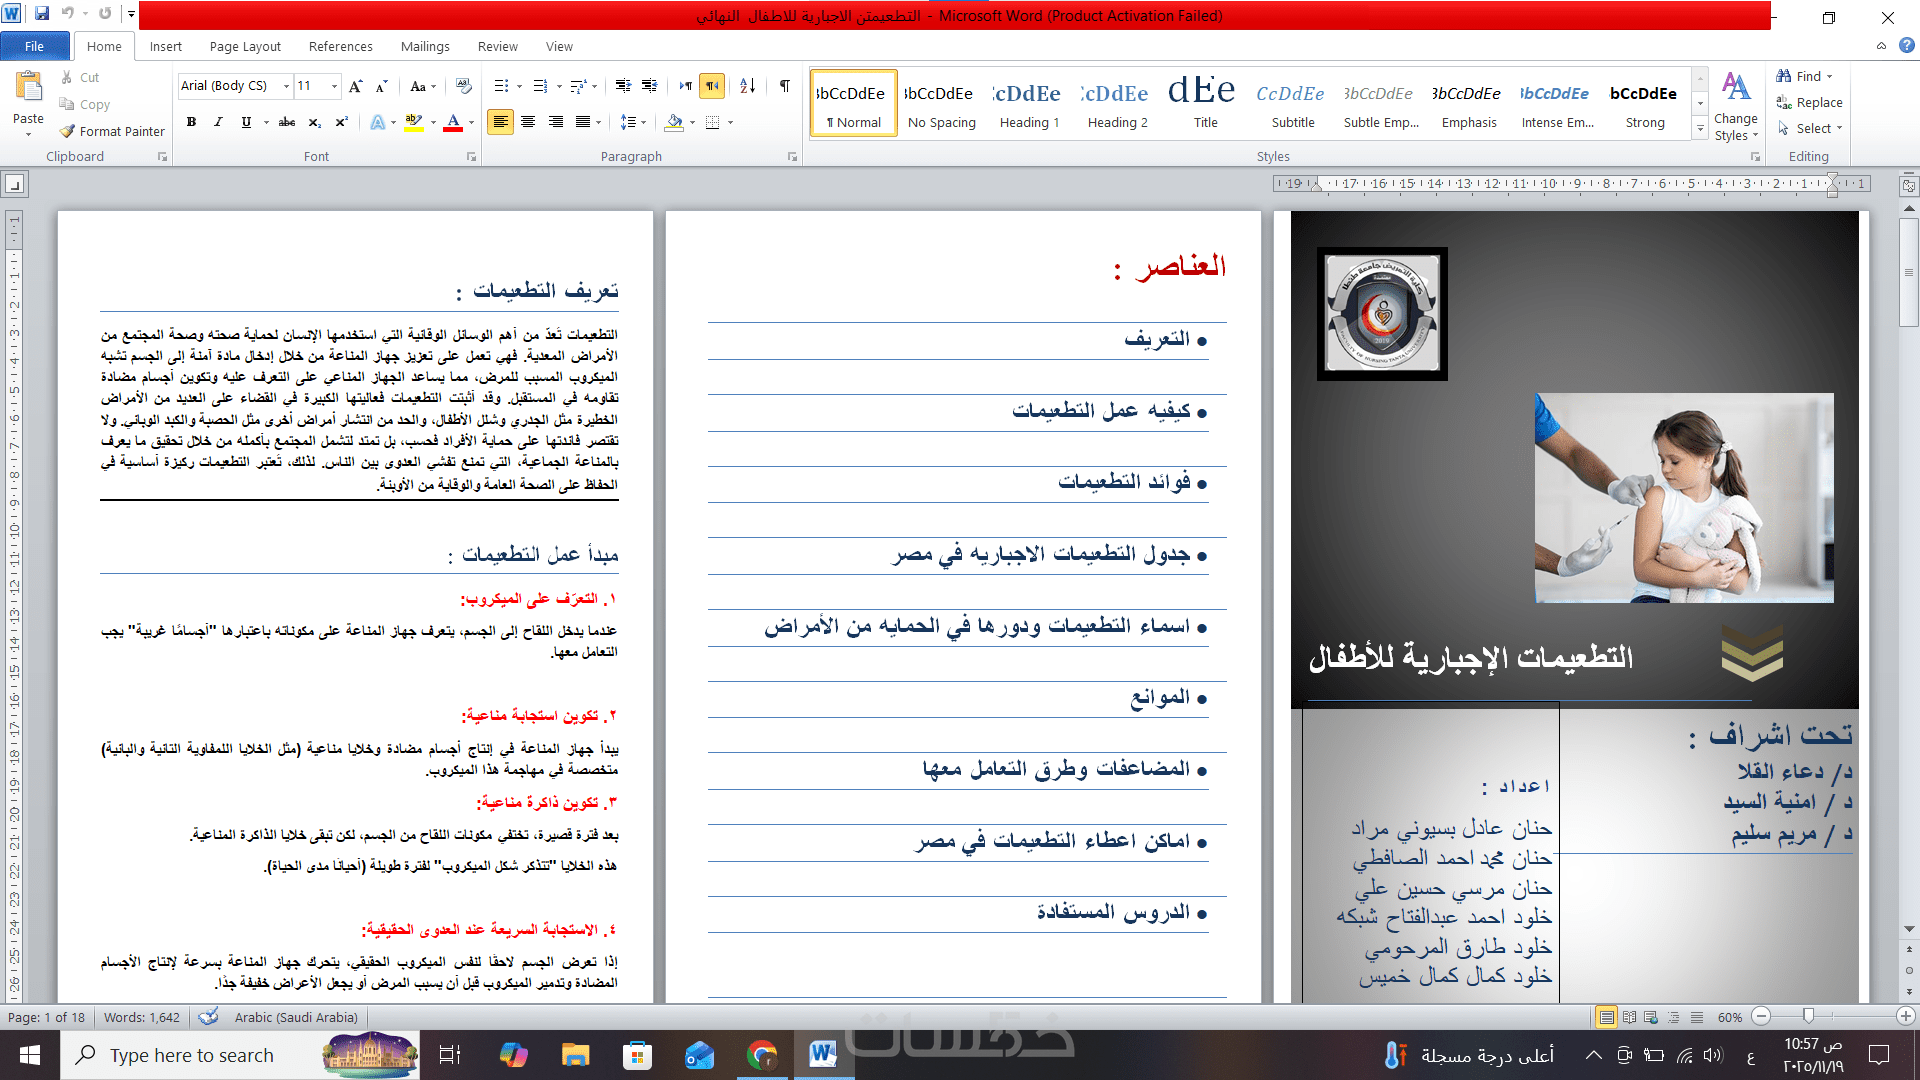Apply strikethrough to text
Screen dimensions: 1920x1080
(x=287, y=122)
